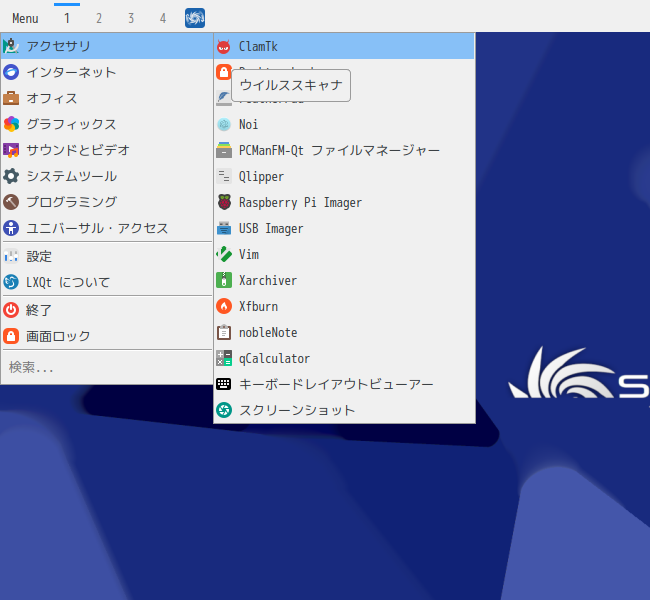Expand the オフィス category submenu
This screenshot has width=650, height=600.
click(52, 98)
